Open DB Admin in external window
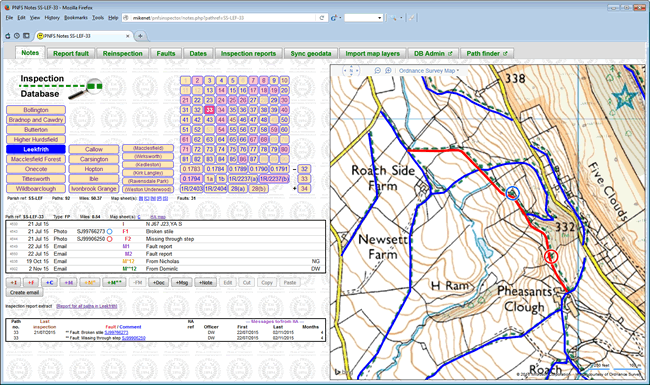This screenshot has height=385, width=650. (433, 53)
